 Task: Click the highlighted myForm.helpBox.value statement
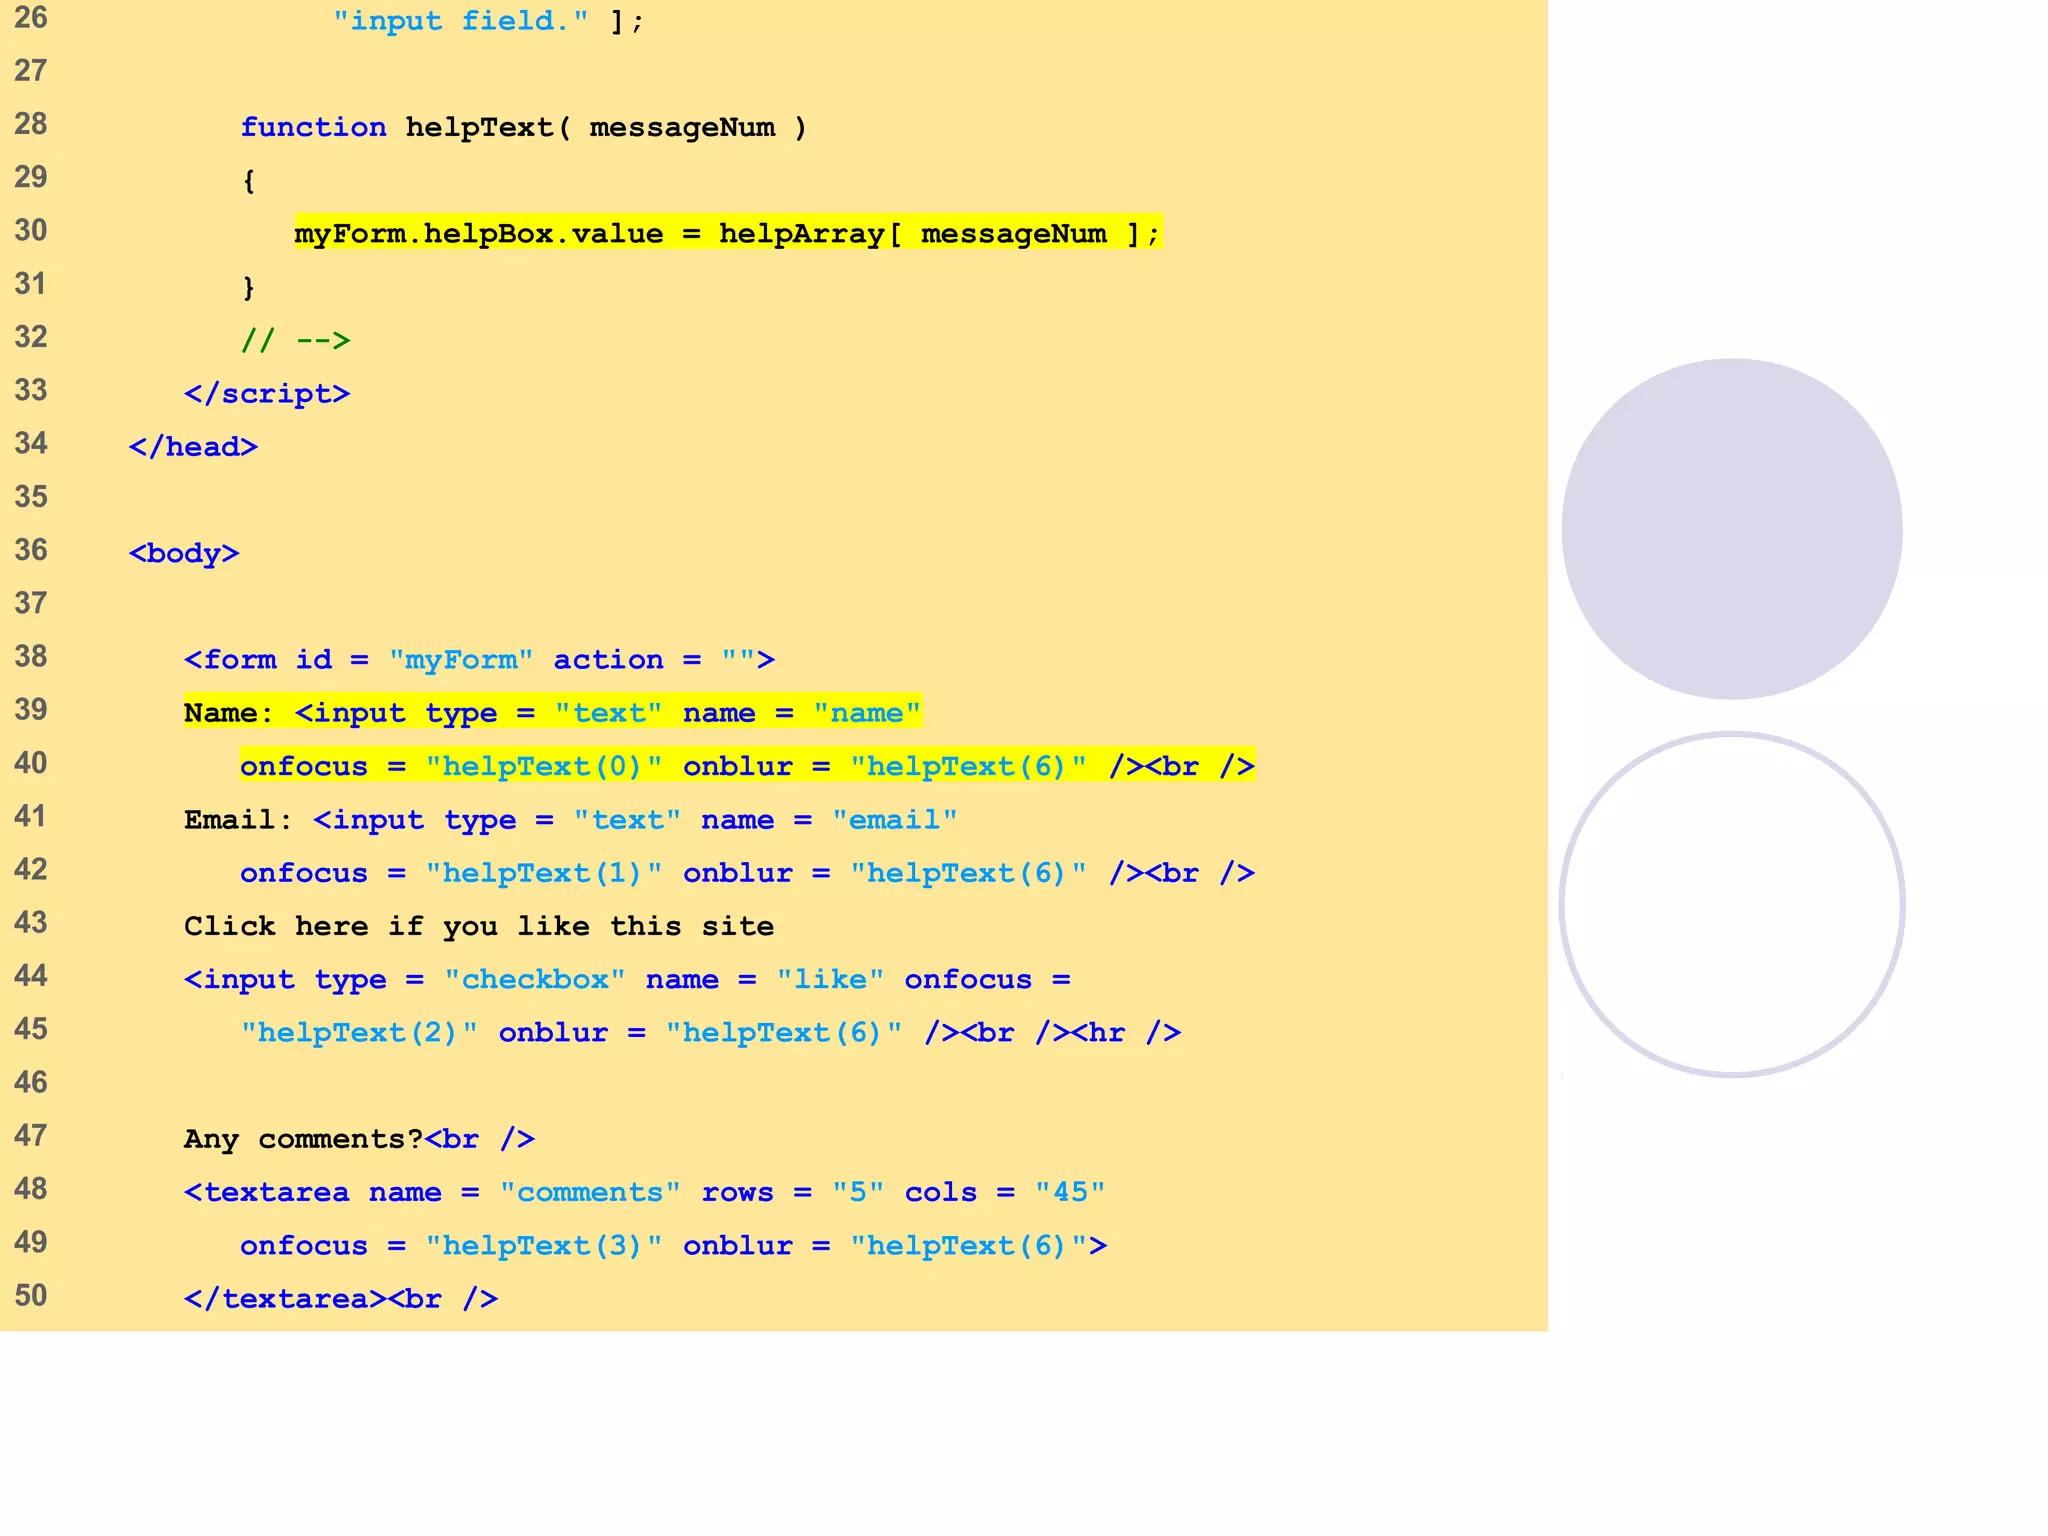point(727,234)
